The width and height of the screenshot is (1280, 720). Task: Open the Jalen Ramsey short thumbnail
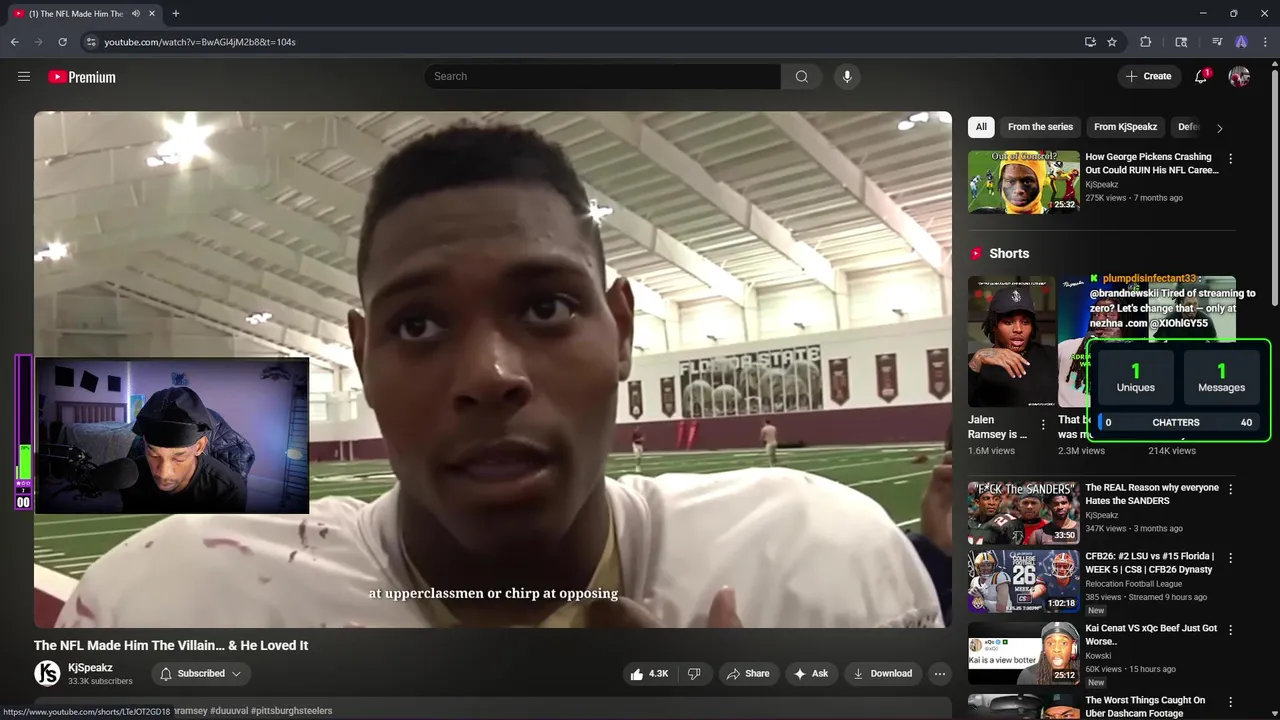point(1011,341)
